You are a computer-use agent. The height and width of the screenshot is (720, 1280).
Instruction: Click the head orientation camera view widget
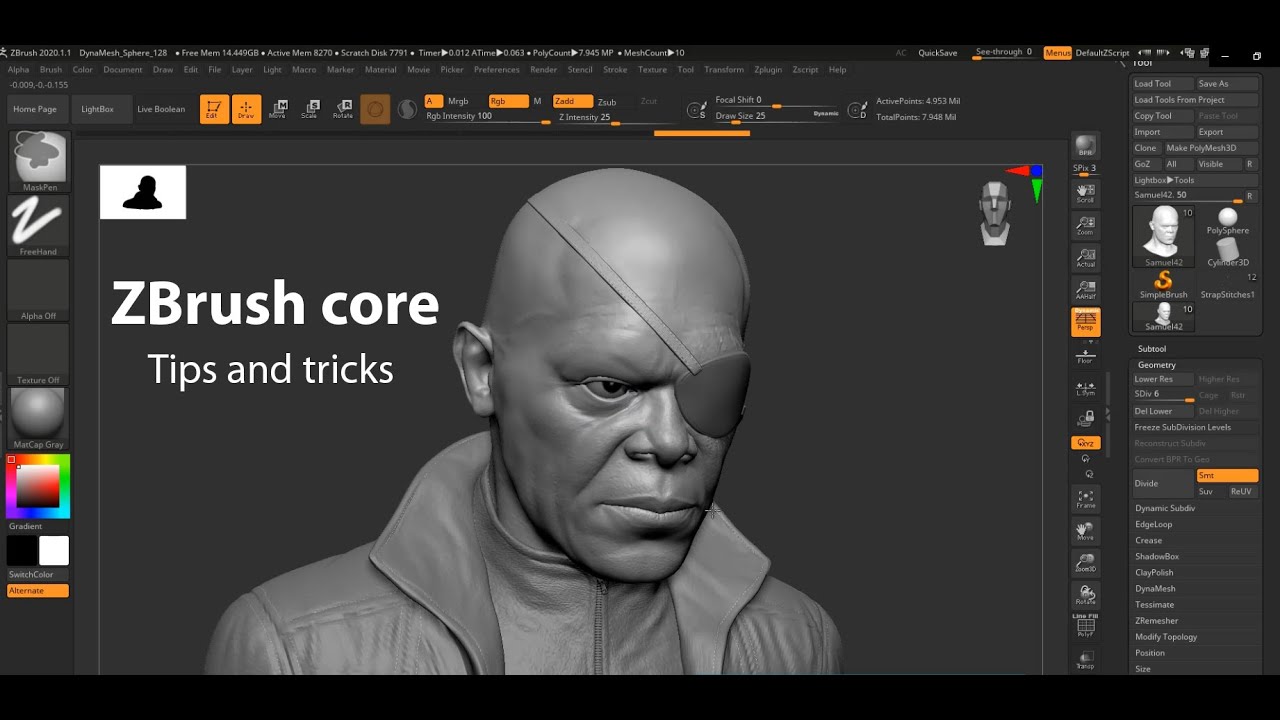click(995, 213)
